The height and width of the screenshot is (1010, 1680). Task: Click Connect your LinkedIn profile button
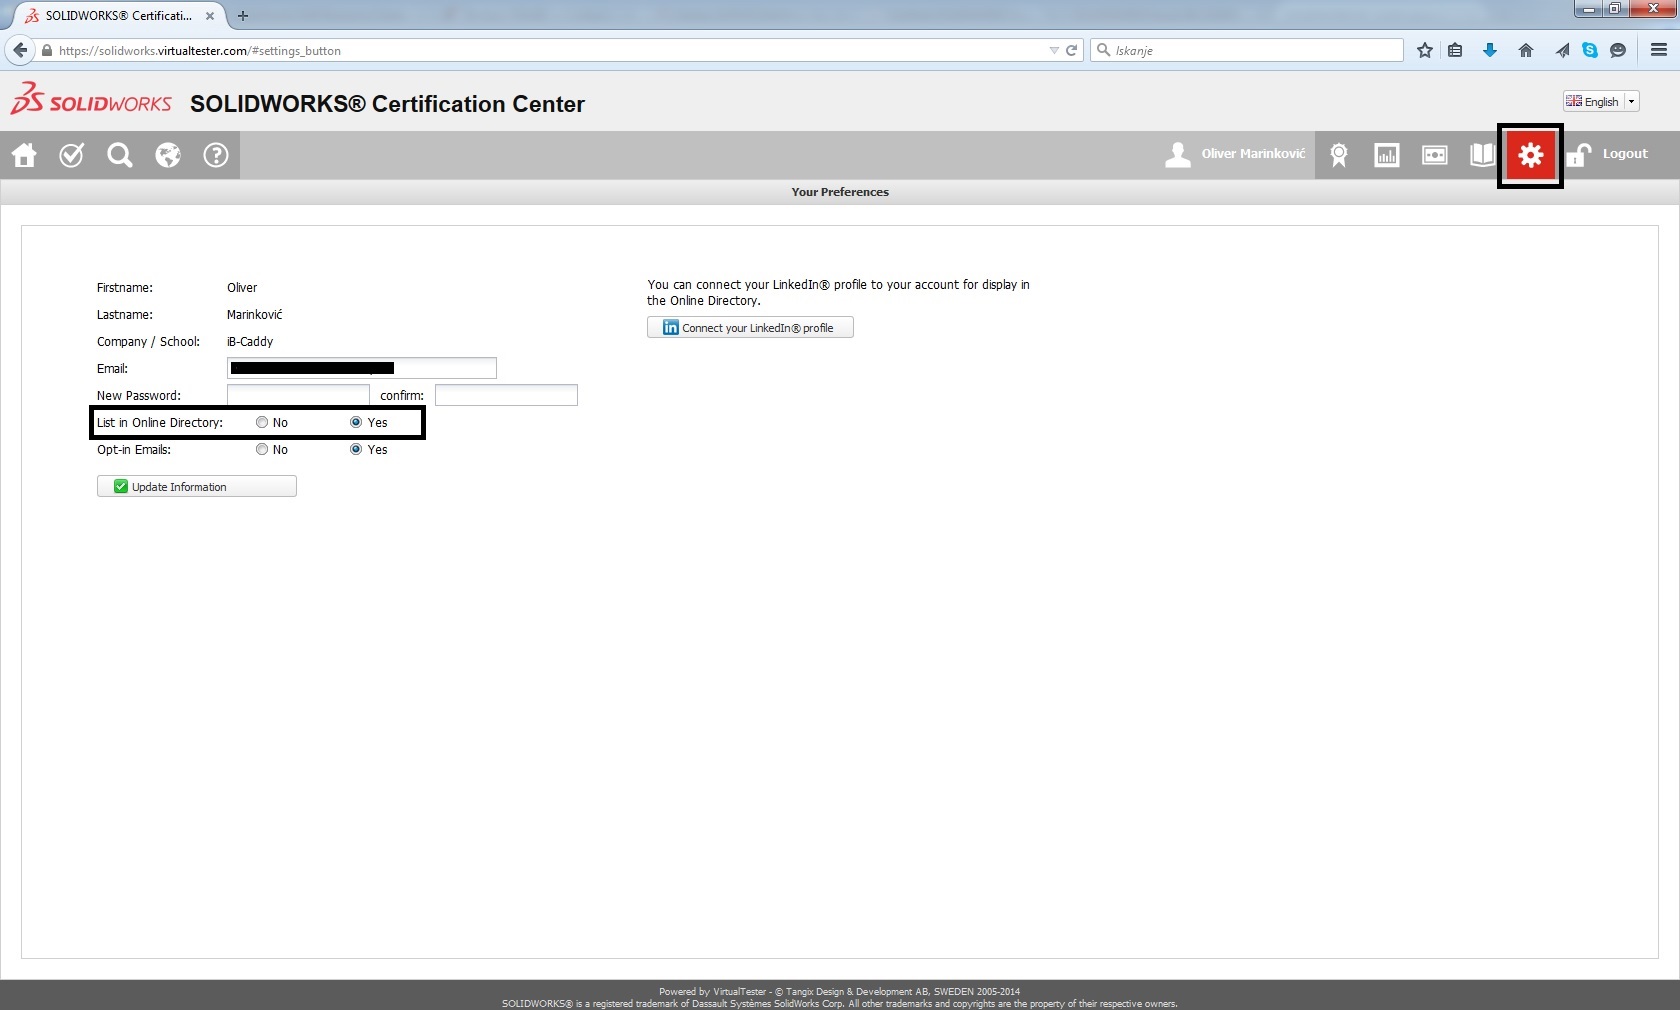coord(750,328)
